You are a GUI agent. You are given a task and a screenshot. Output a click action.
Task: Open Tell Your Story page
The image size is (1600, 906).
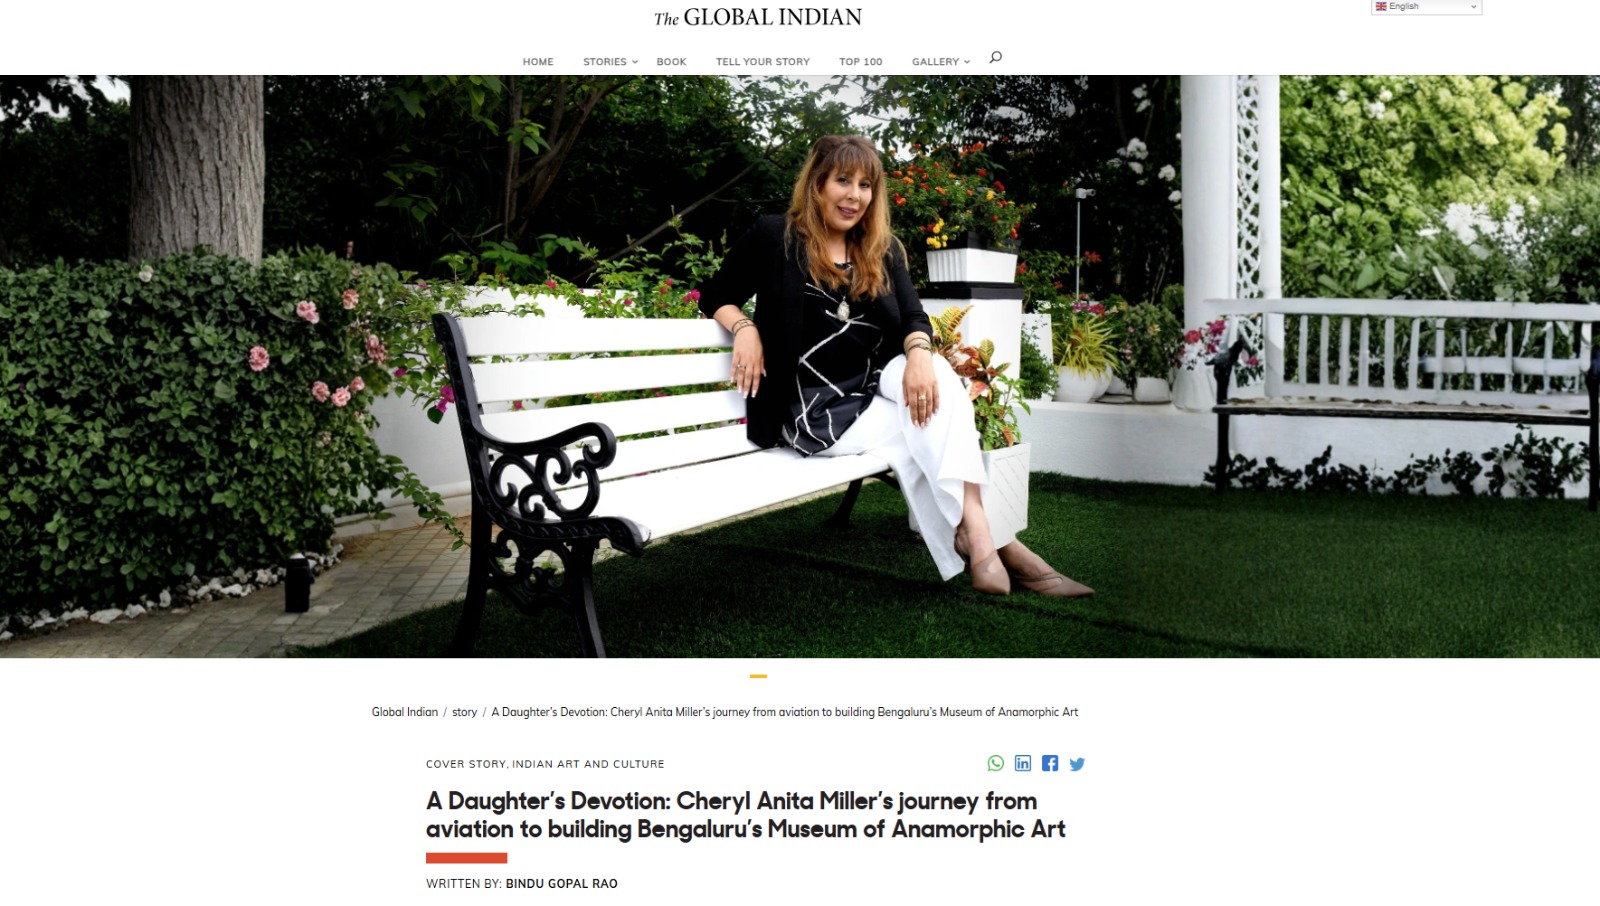tap(763, 62)
